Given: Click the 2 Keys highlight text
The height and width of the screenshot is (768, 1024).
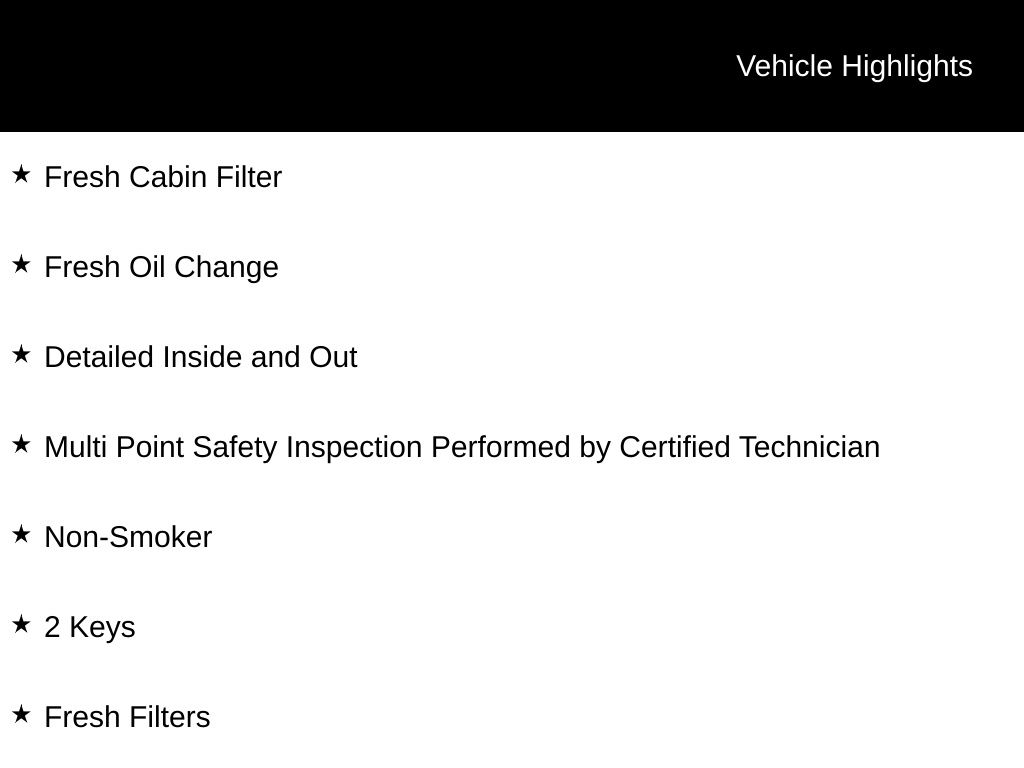Looking at the screenshot, I should (x=90, y=627).
